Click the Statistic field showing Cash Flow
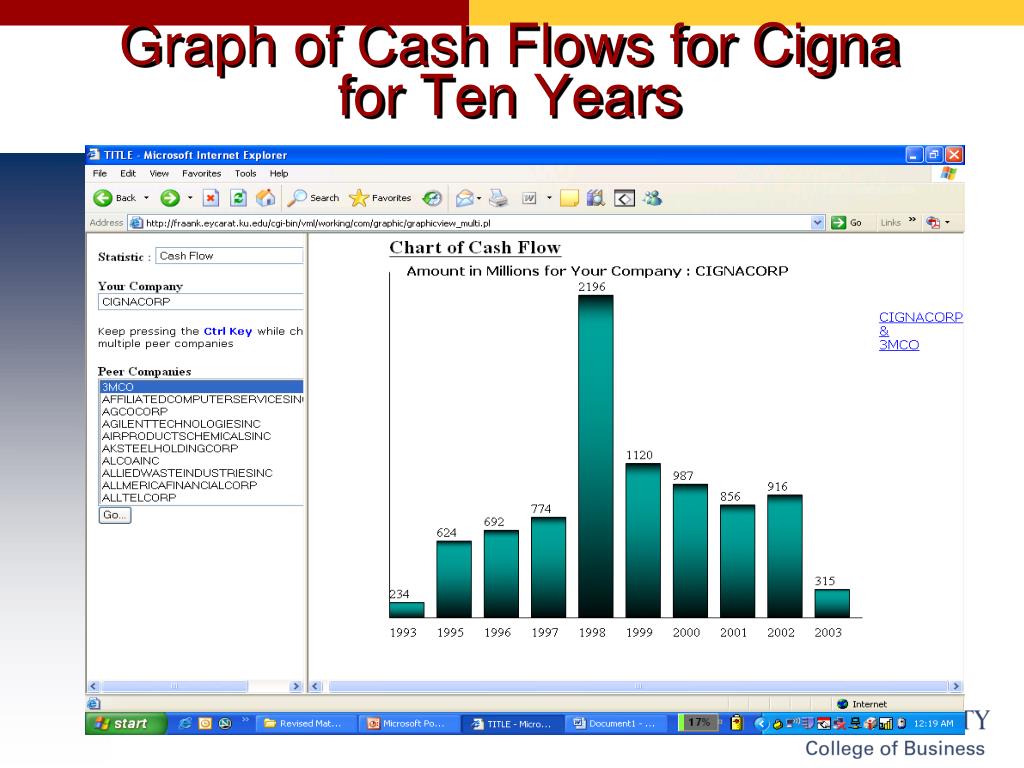1024x768 pixels. [229, 256]
